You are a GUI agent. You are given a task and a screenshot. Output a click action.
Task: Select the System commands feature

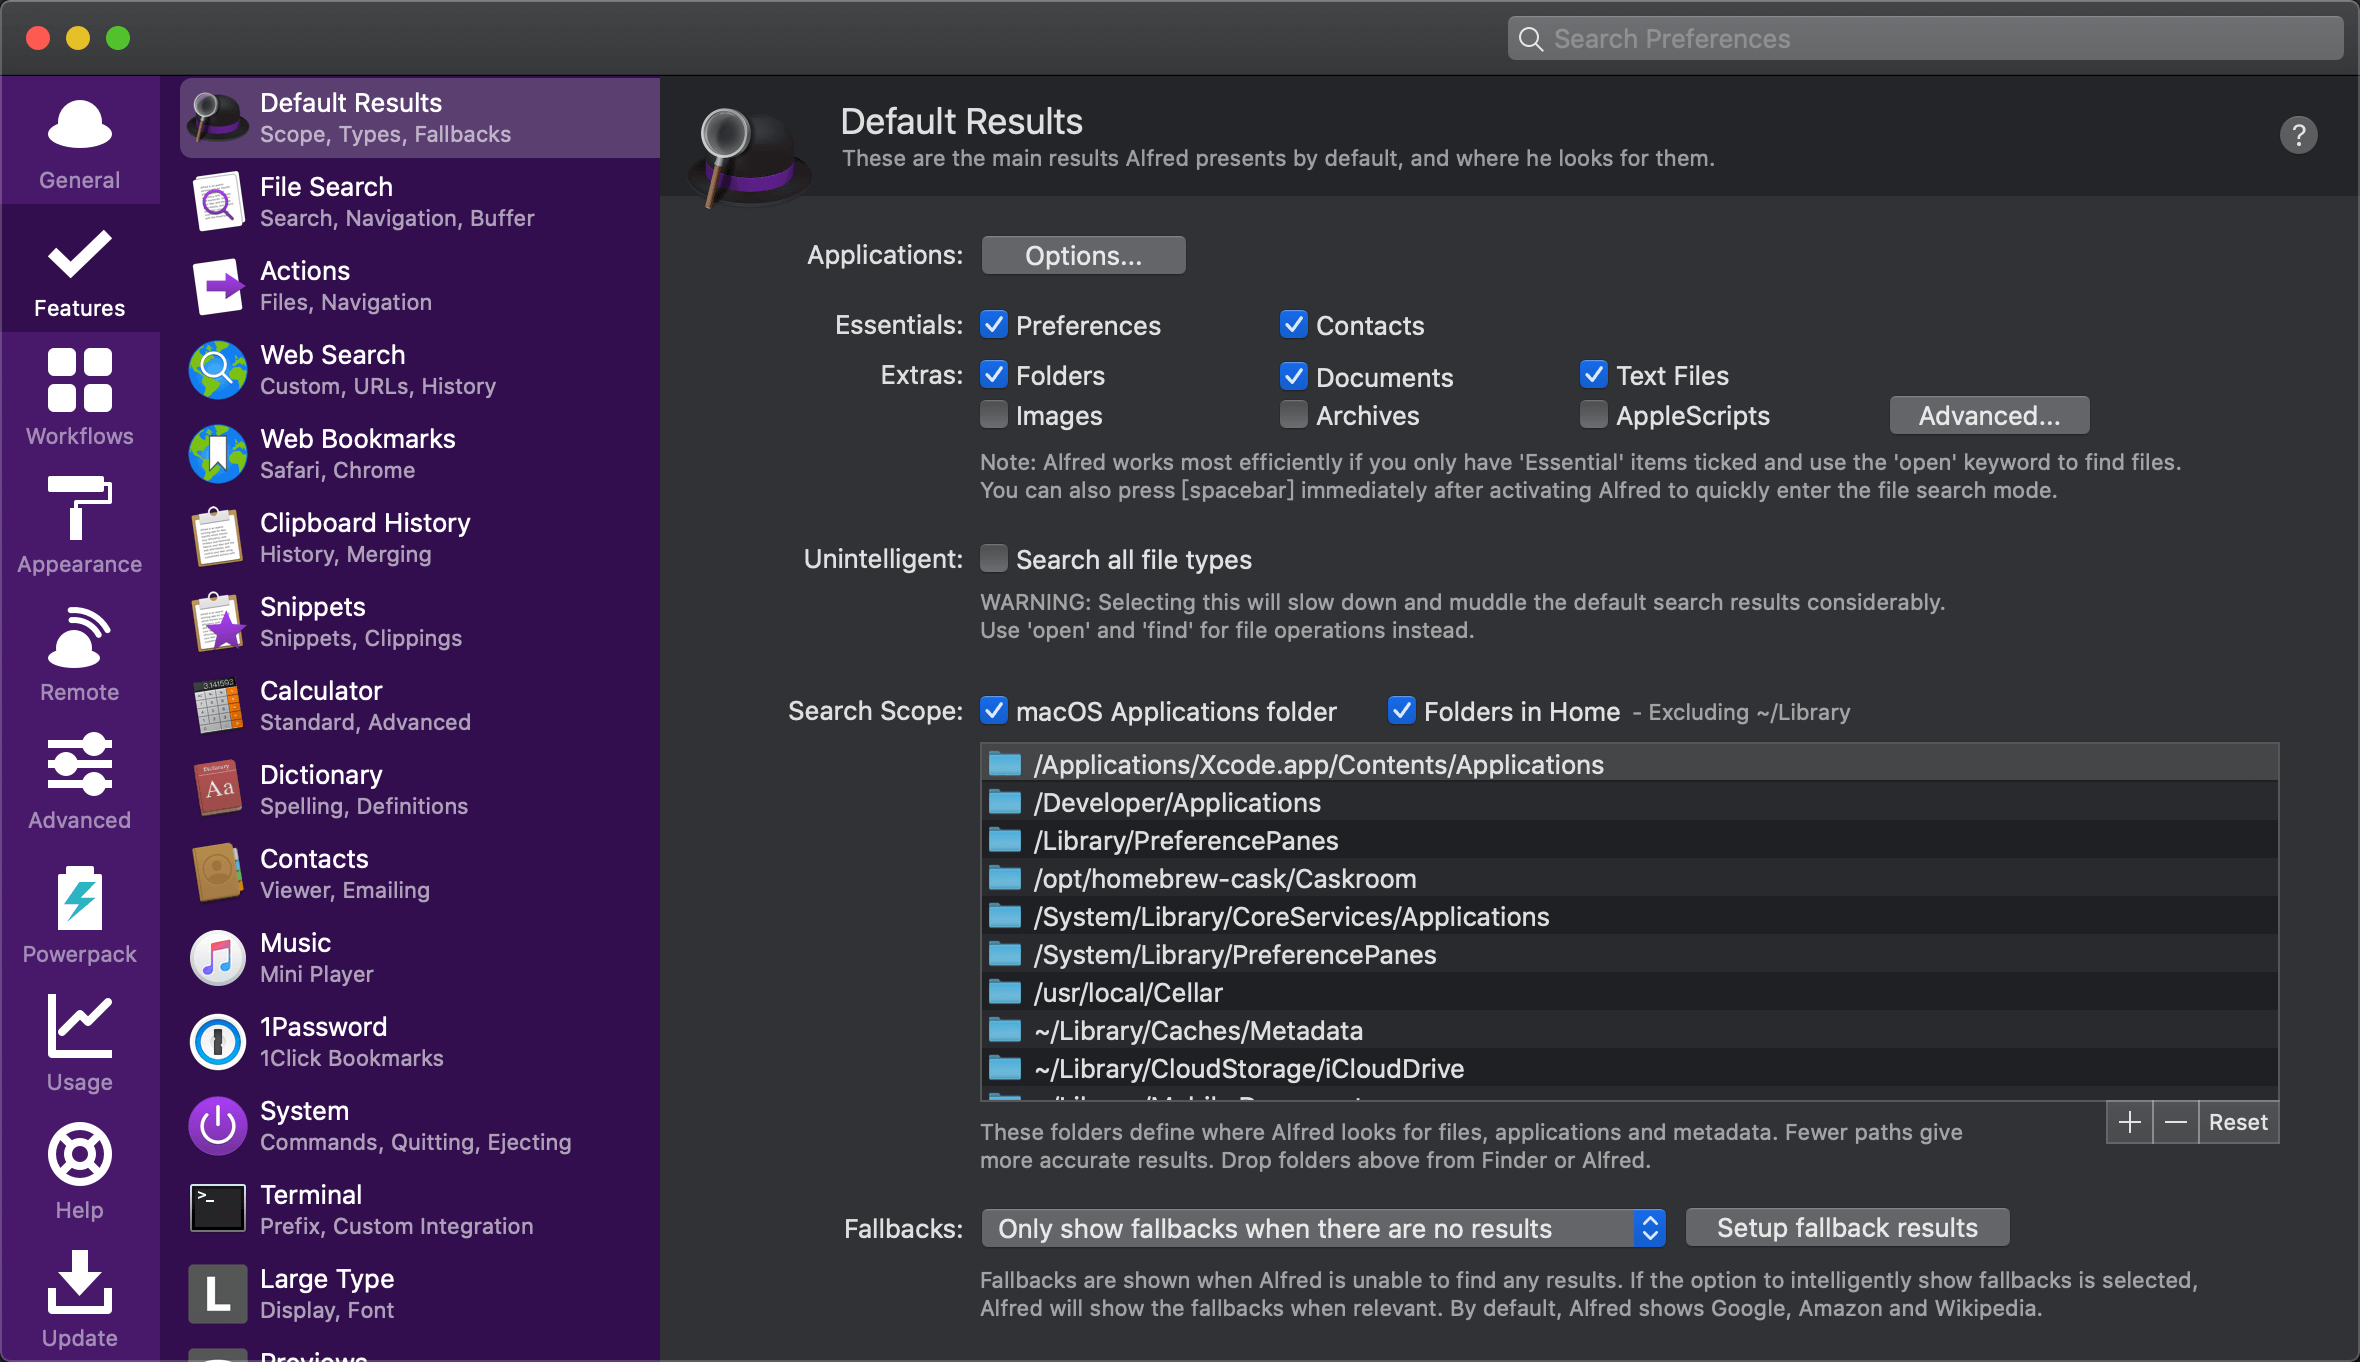point(420,1126)
